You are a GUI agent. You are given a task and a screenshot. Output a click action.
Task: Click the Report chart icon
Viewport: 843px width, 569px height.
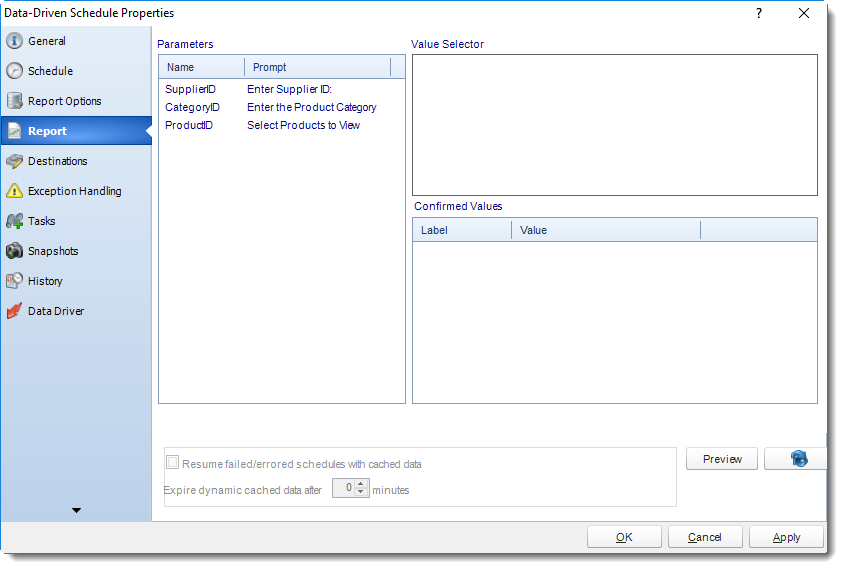click(15, 131)
